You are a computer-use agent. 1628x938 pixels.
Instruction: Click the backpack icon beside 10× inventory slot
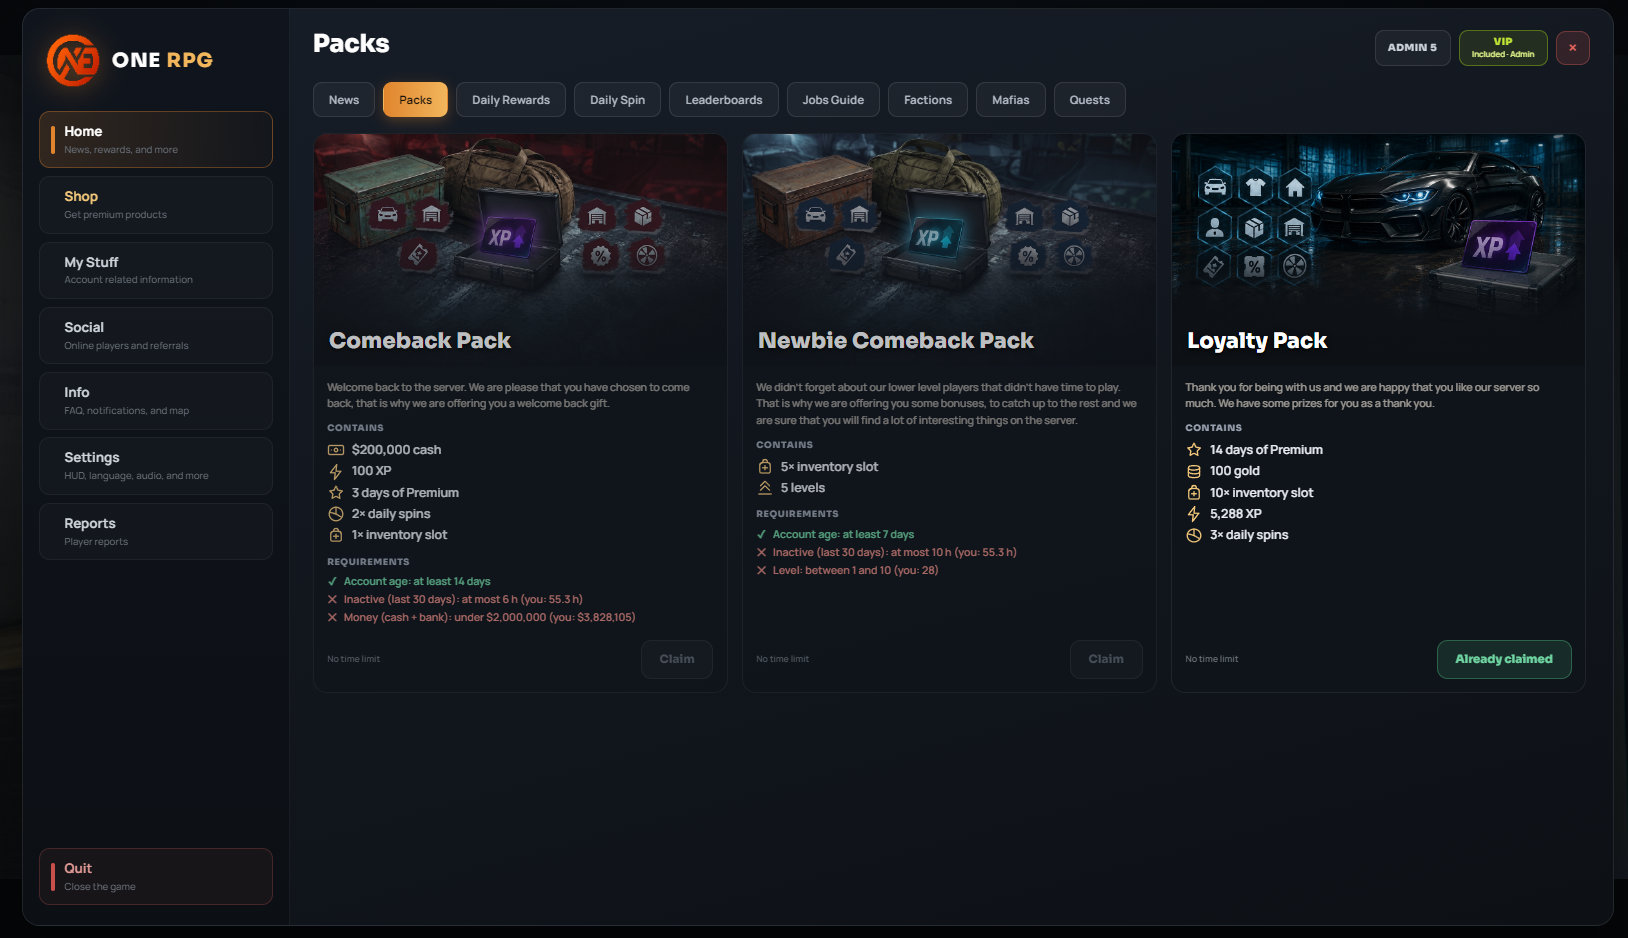1194,493
